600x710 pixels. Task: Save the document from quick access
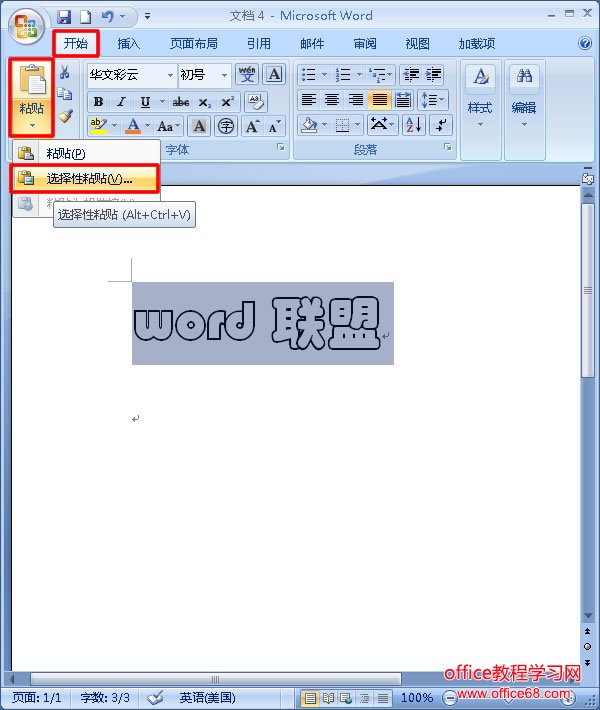pos(64,17)
